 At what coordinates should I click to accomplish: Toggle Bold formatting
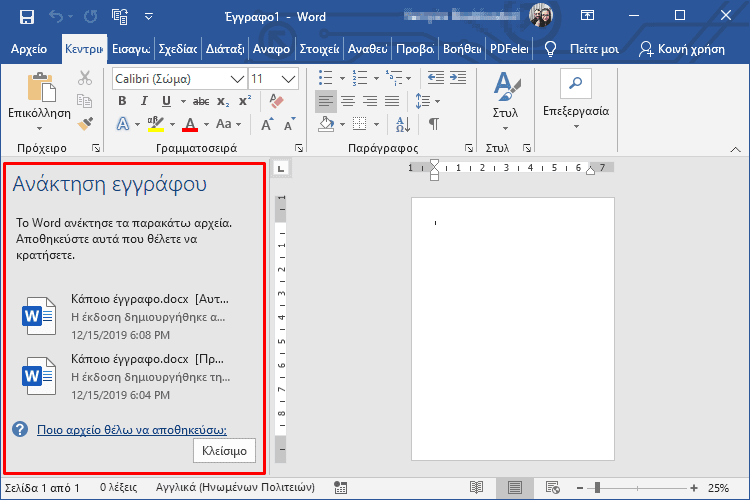point(122,101)
